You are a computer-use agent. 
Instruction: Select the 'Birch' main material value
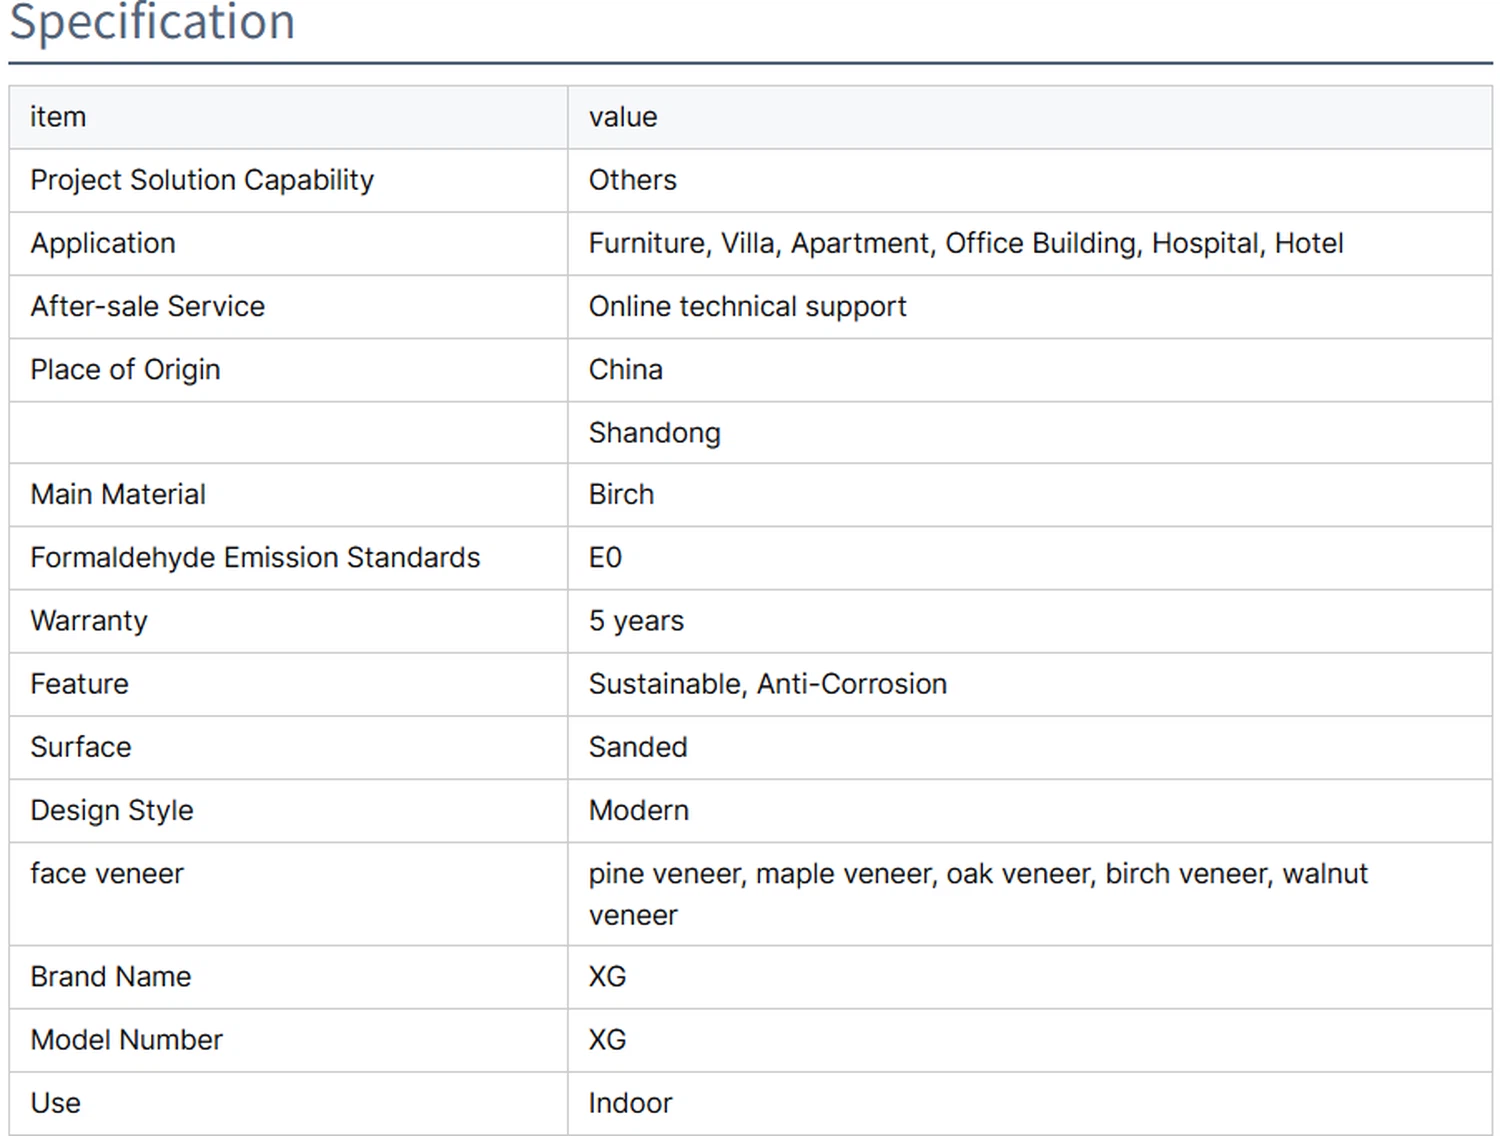(x=621, y=494)
